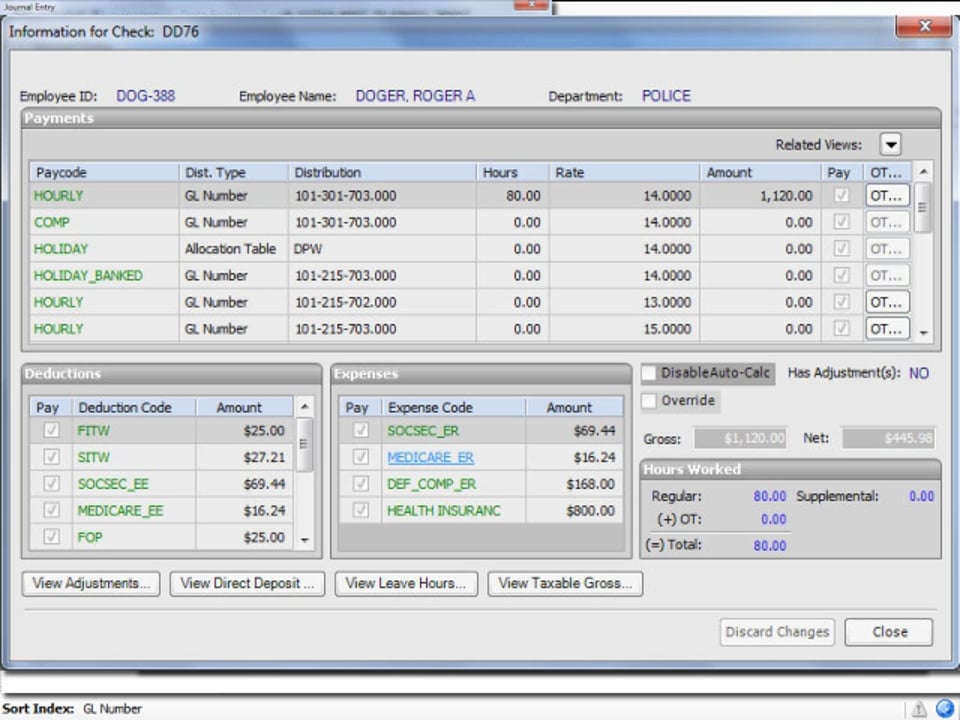Open OT details for first HOURLY row
Image resolution: width=960 pixels, height=720 pixels.
(887, 196)
